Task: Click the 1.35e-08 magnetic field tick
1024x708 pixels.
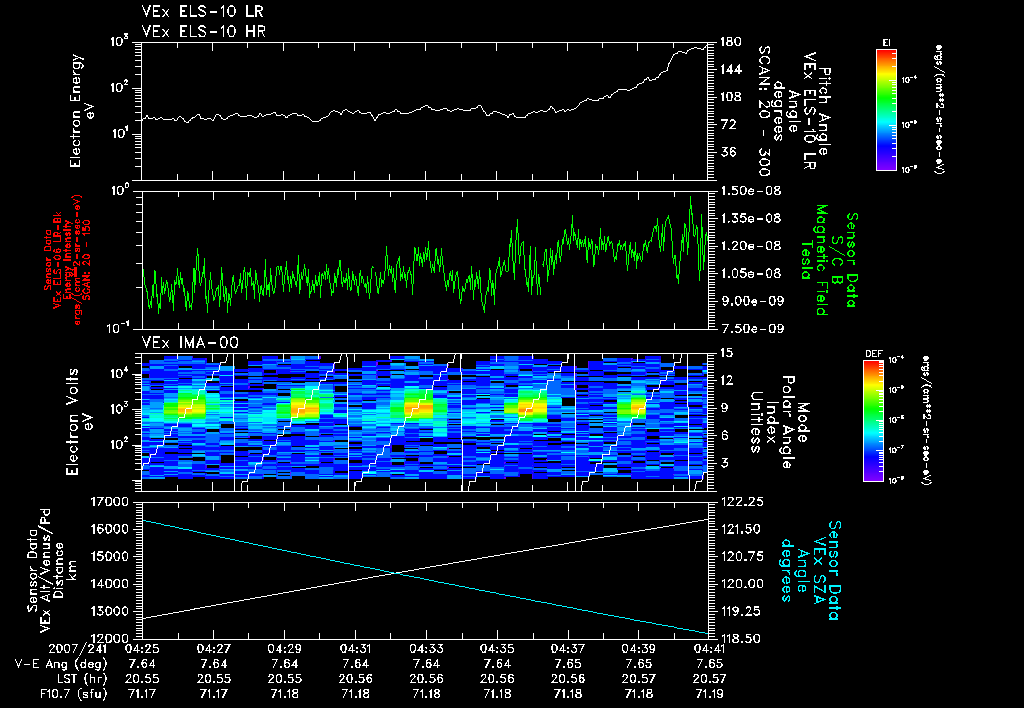Action: coord(750,218)
